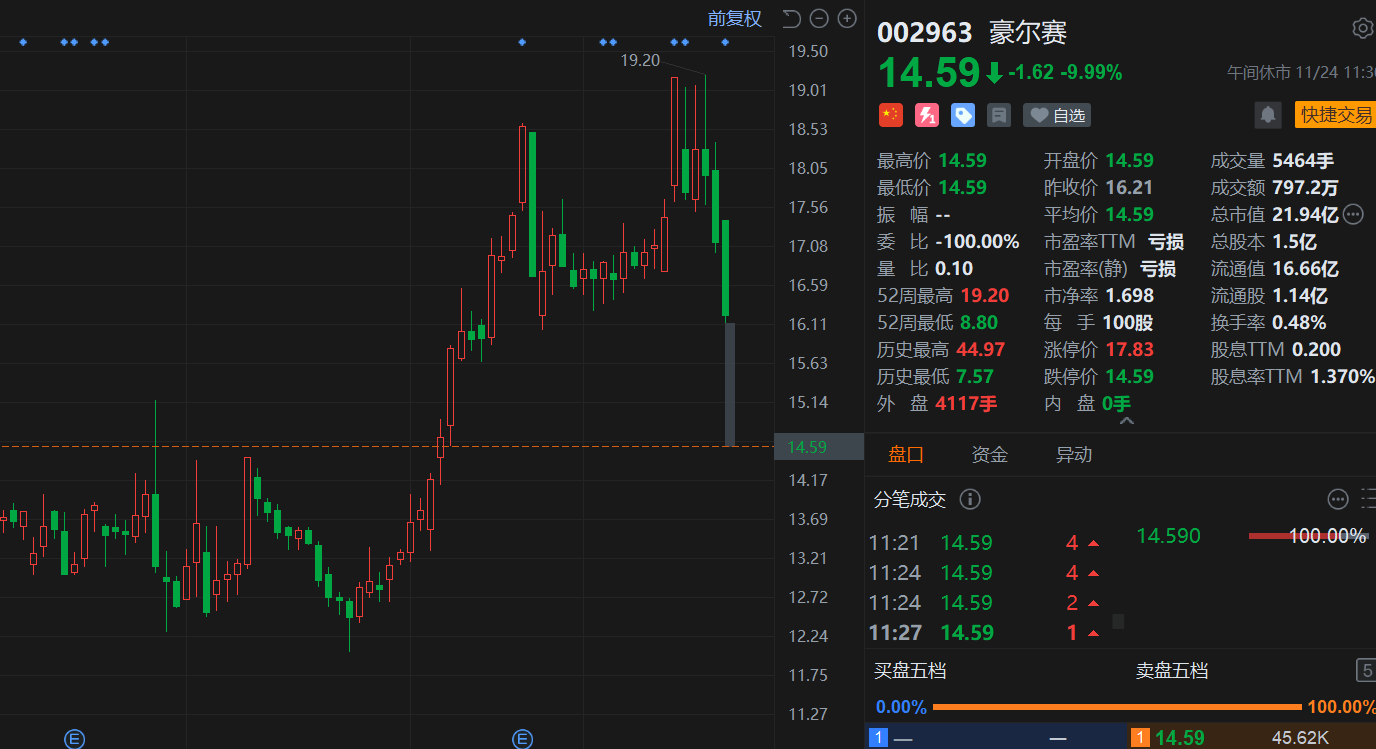Click the chart reset (undo arrow) icon
1376x749 pixels.
pos(791,18)
